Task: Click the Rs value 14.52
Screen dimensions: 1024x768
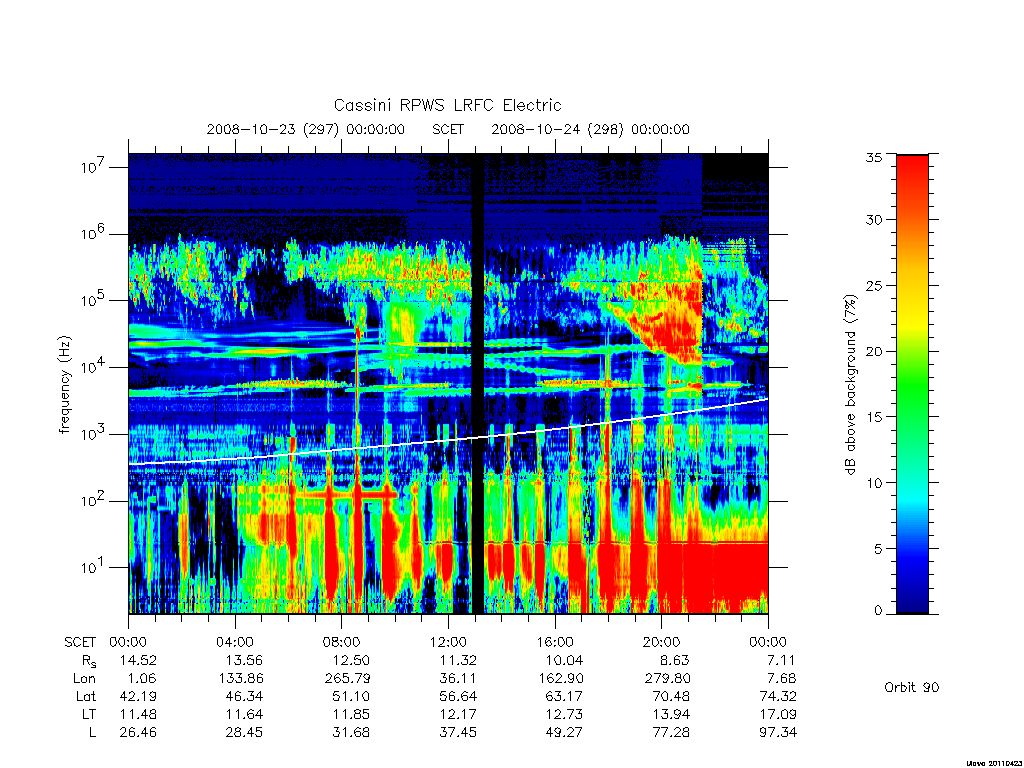Action: [138, 660]
